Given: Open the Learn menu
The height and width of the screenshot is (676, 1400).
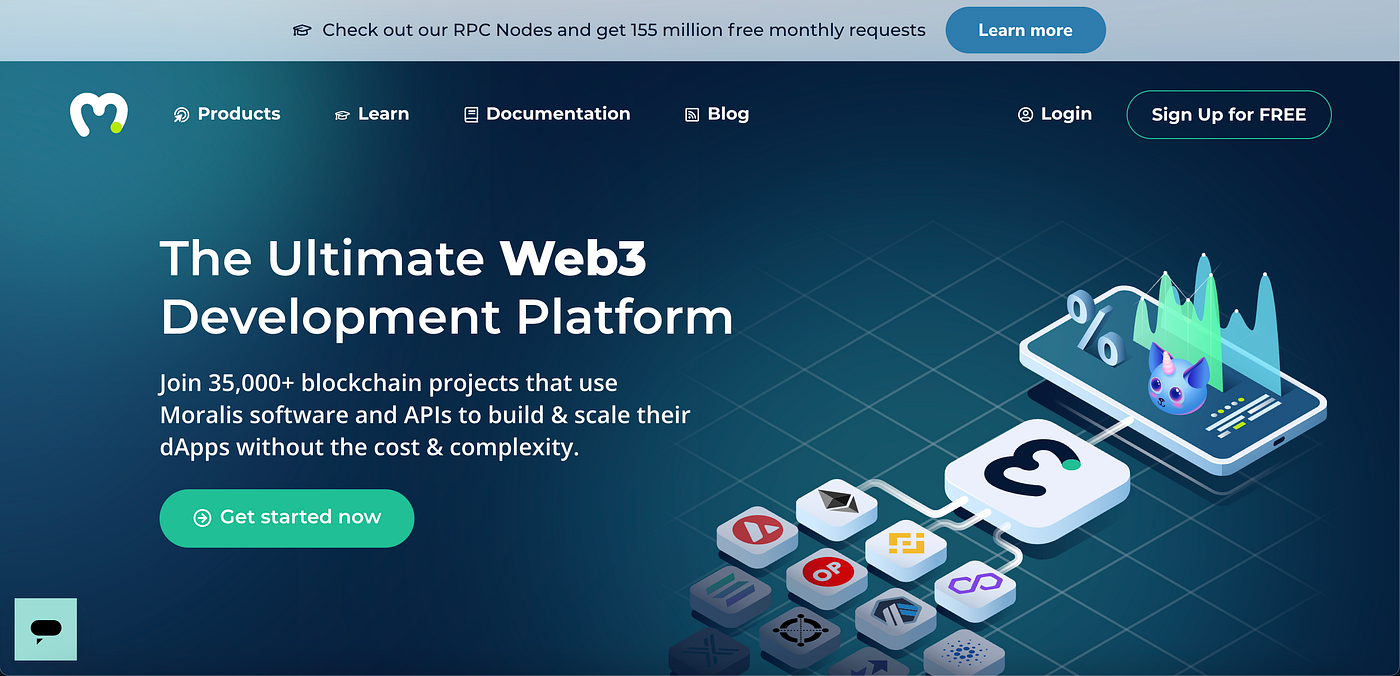Looking at the screenshot, I should [372, 114].
